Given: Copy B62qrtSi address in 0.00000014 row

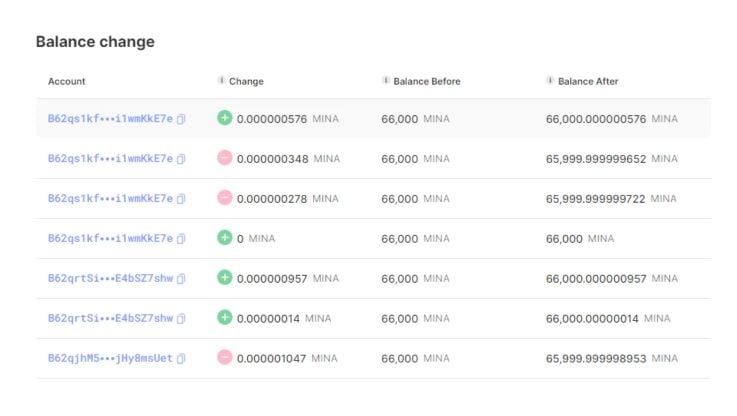Looking at the screenshot, I should point(181,319).
